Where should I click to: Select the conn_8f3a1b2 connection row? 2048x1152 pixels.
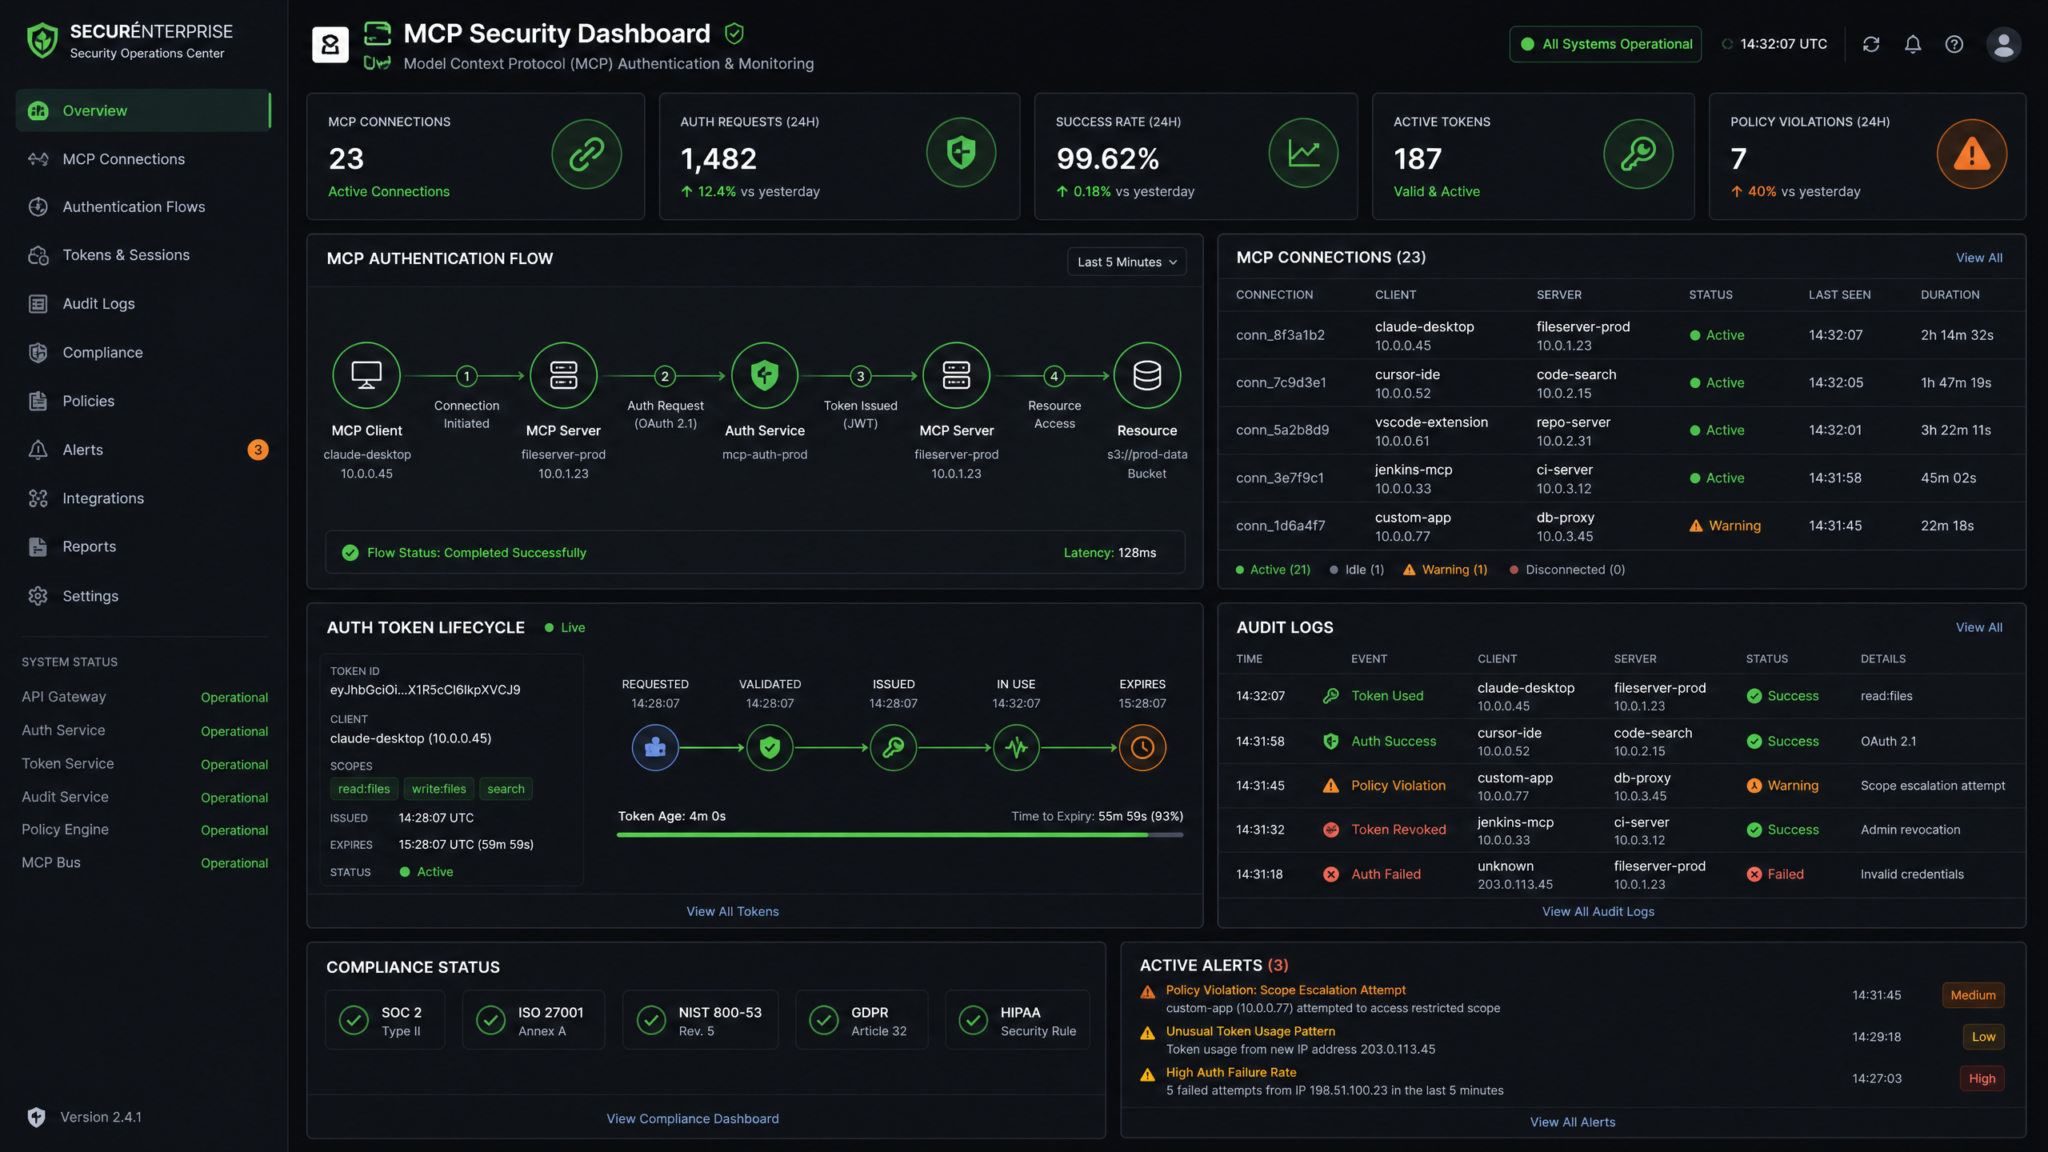[x=1621, y=336]
